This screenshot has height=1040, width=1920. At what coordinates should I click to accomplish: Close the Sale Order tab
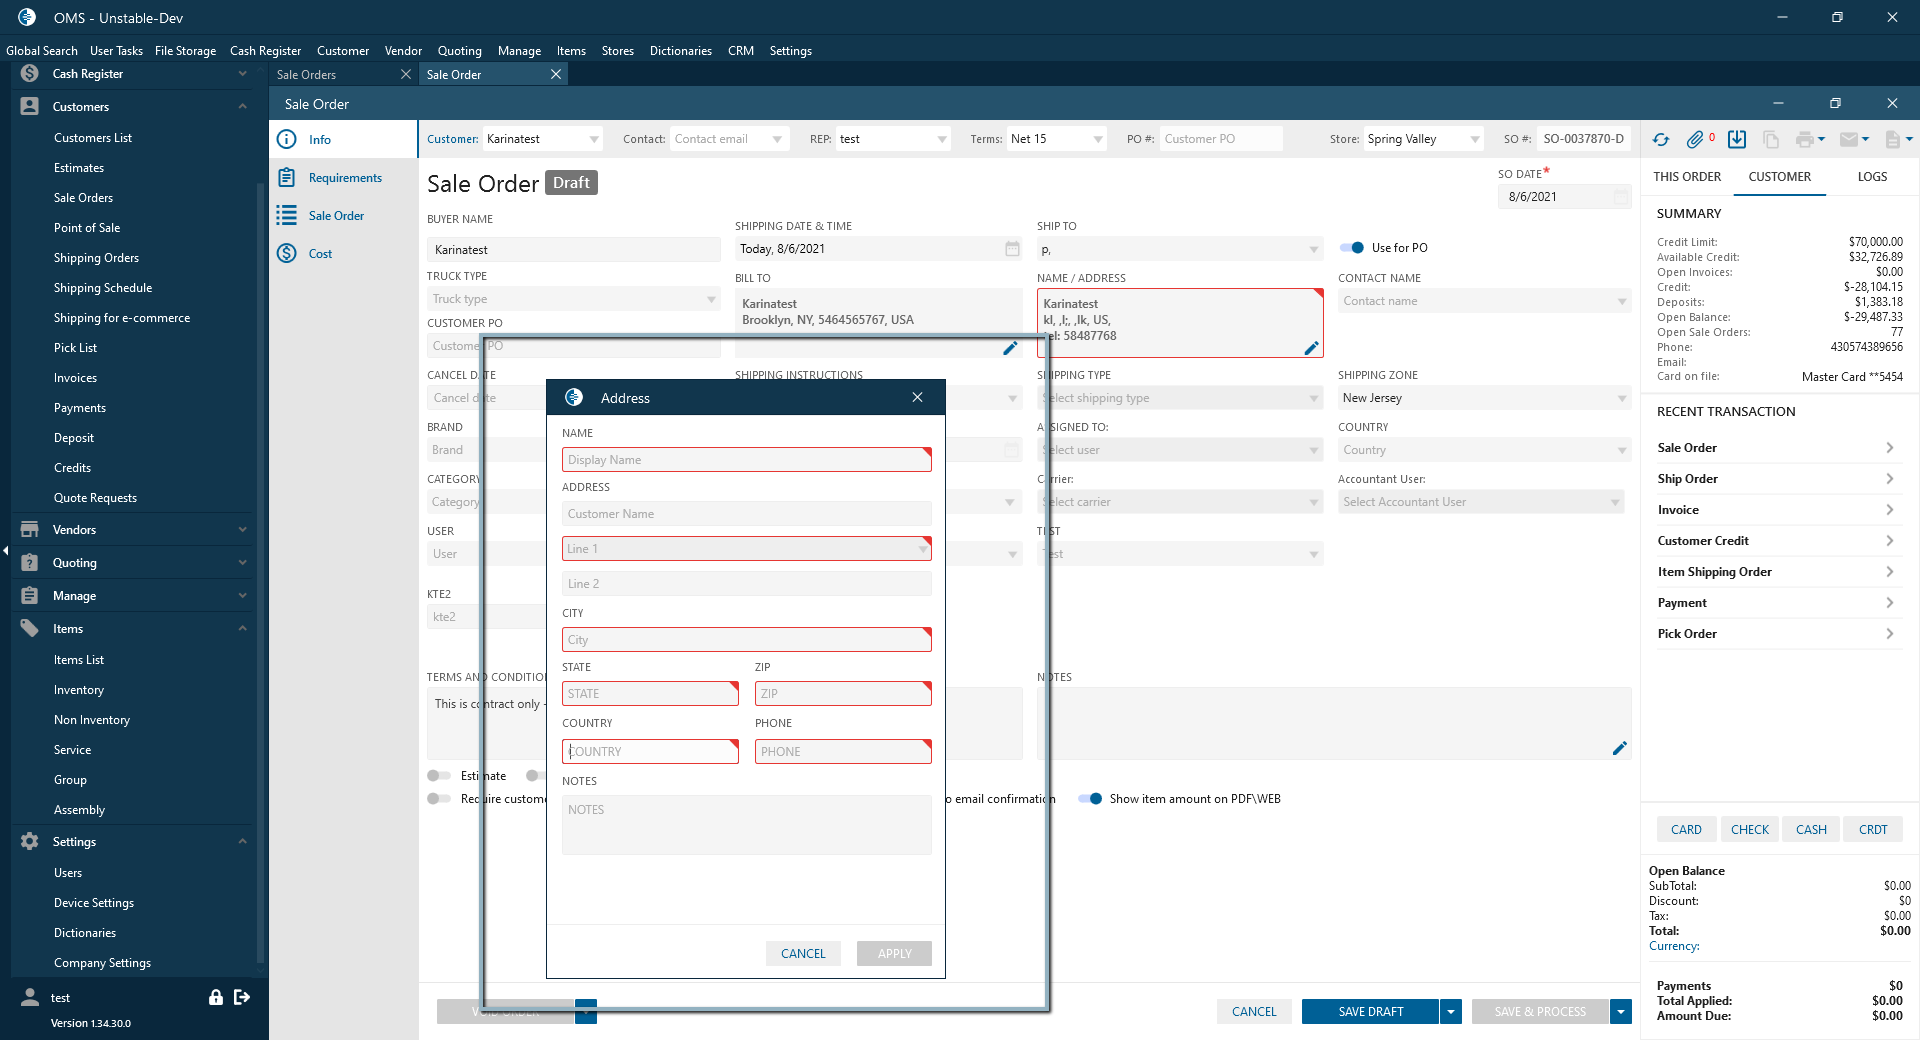[x=556, y=75]
